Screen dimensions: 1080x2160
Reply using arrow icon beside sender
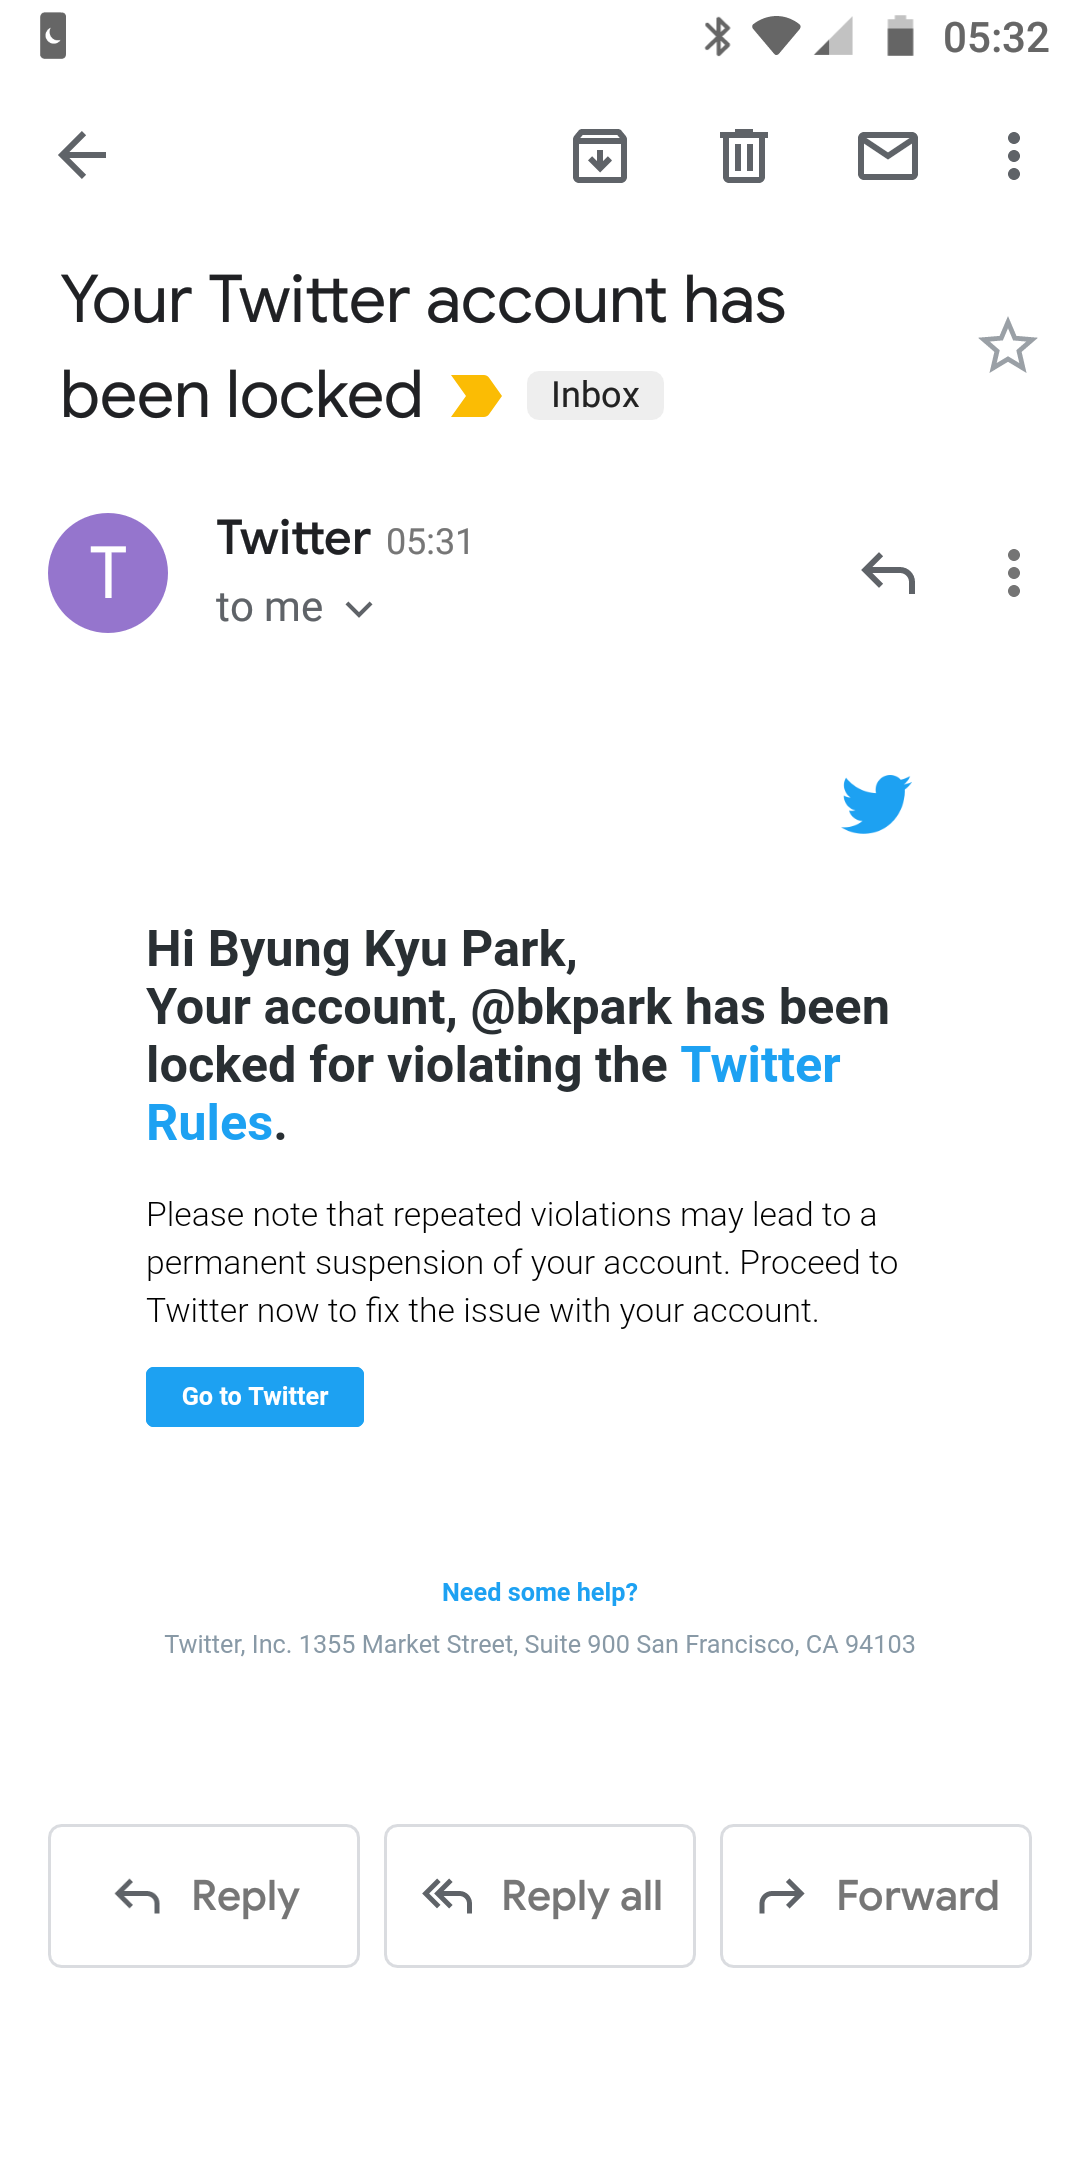[888, 573]
